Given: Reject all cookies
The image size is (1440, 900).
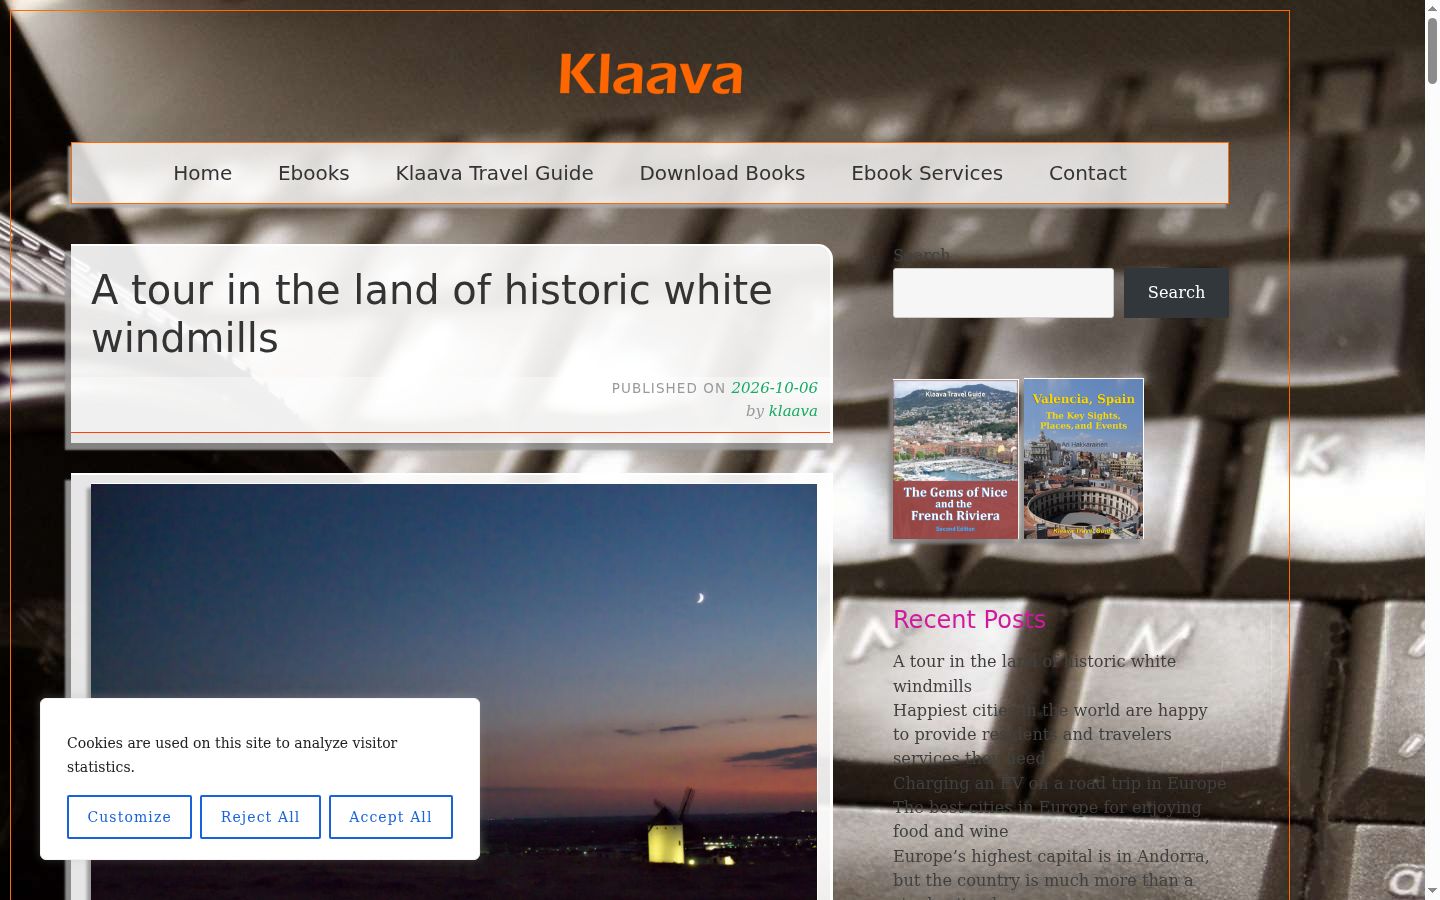Looking at the screenshot, I should [x=260, y=817].
